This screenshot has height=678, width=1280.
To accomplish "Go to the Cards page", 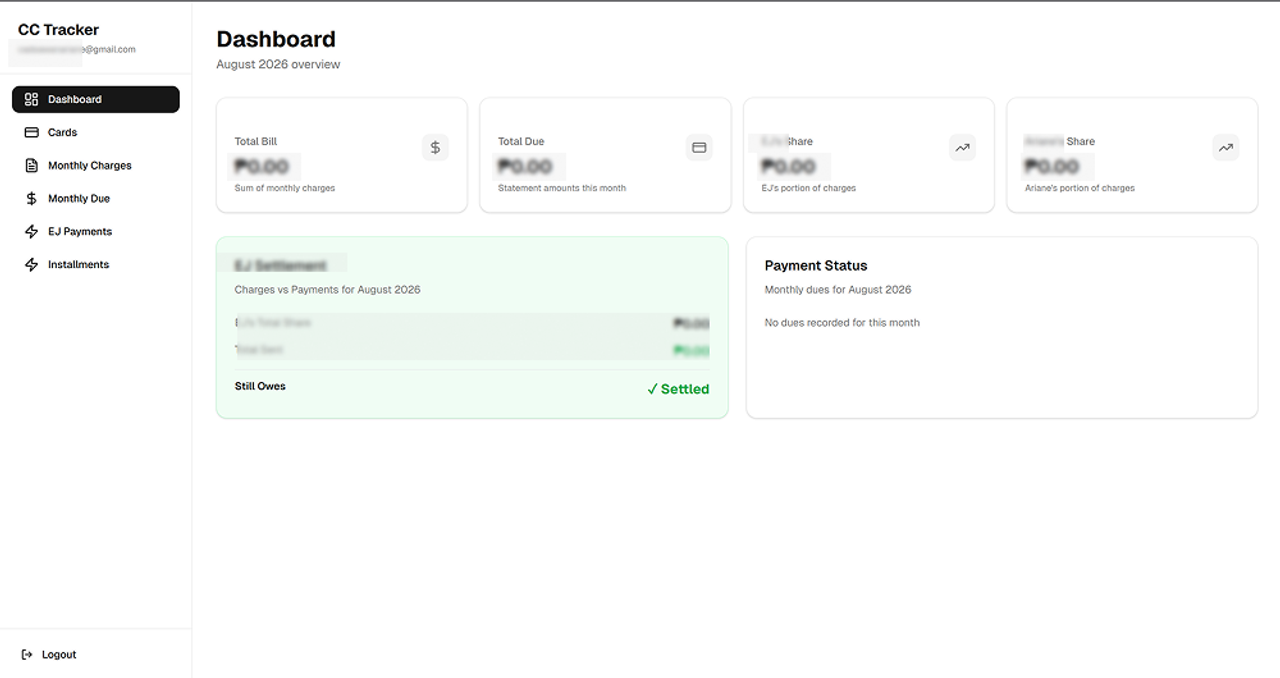I will click(96, 132).
